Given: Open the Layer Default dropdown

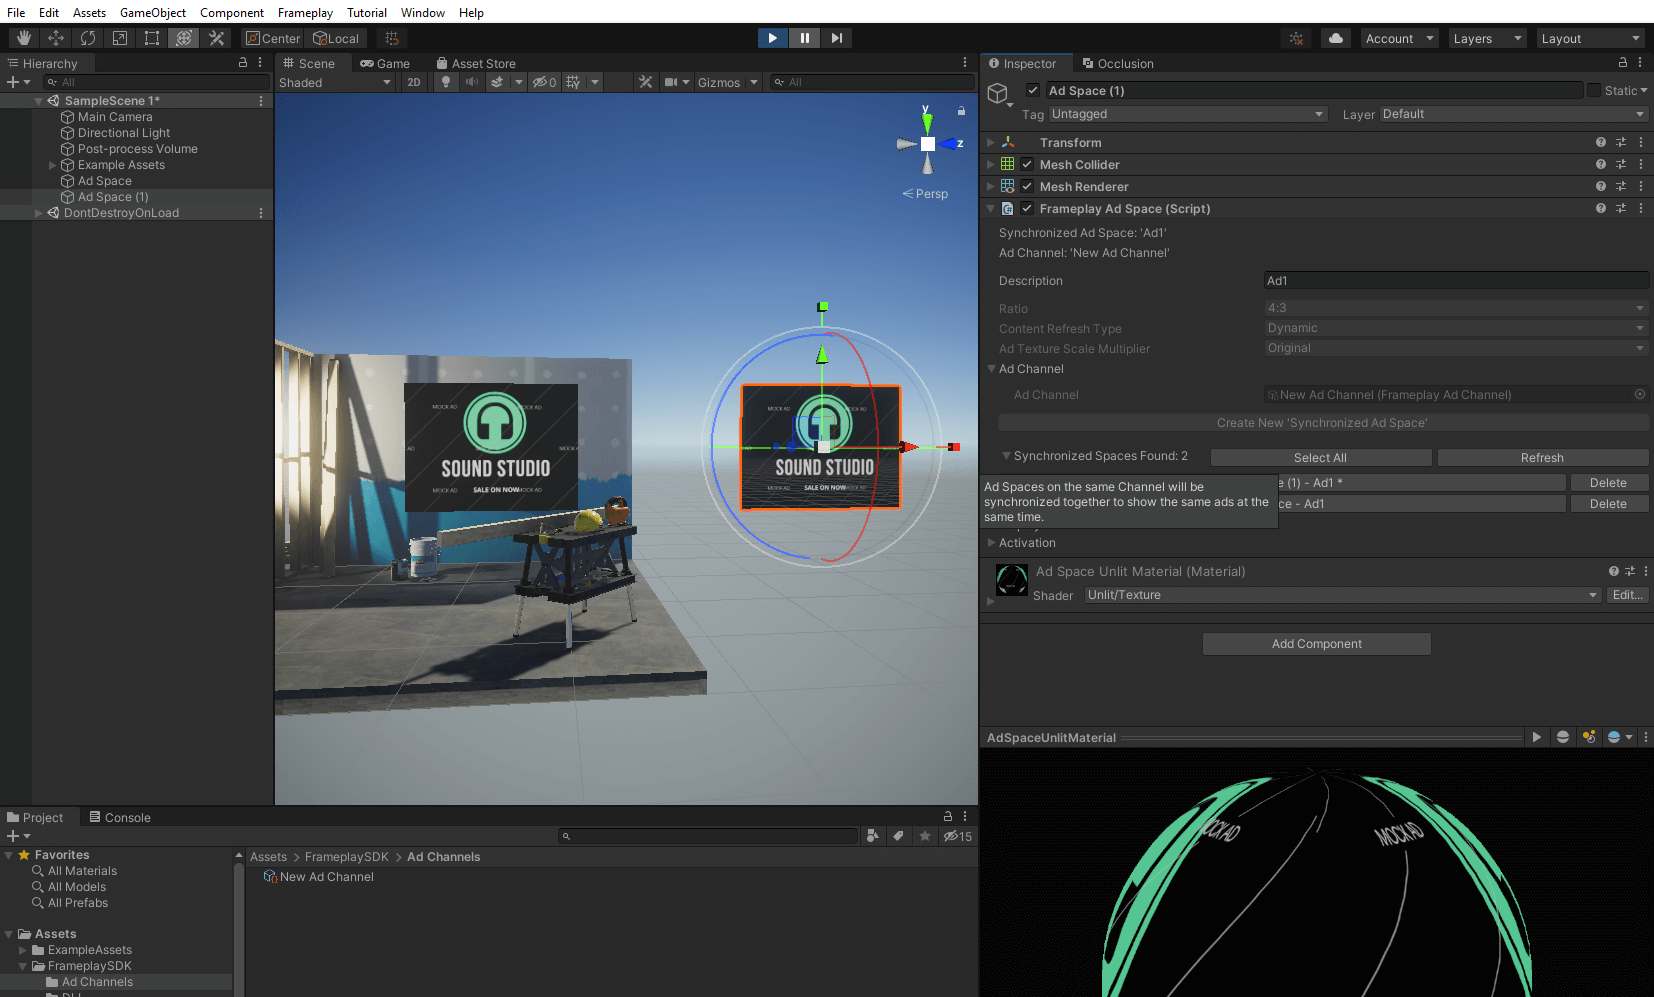Looking at the screenshot, I should click(x=1513, y=114).
